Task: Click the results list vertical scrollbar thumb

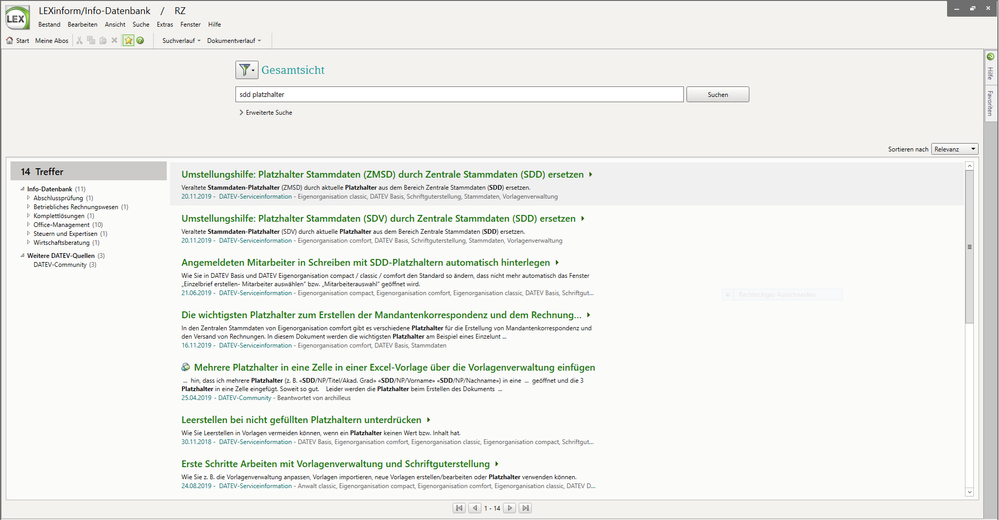Action: click(970, 247)
